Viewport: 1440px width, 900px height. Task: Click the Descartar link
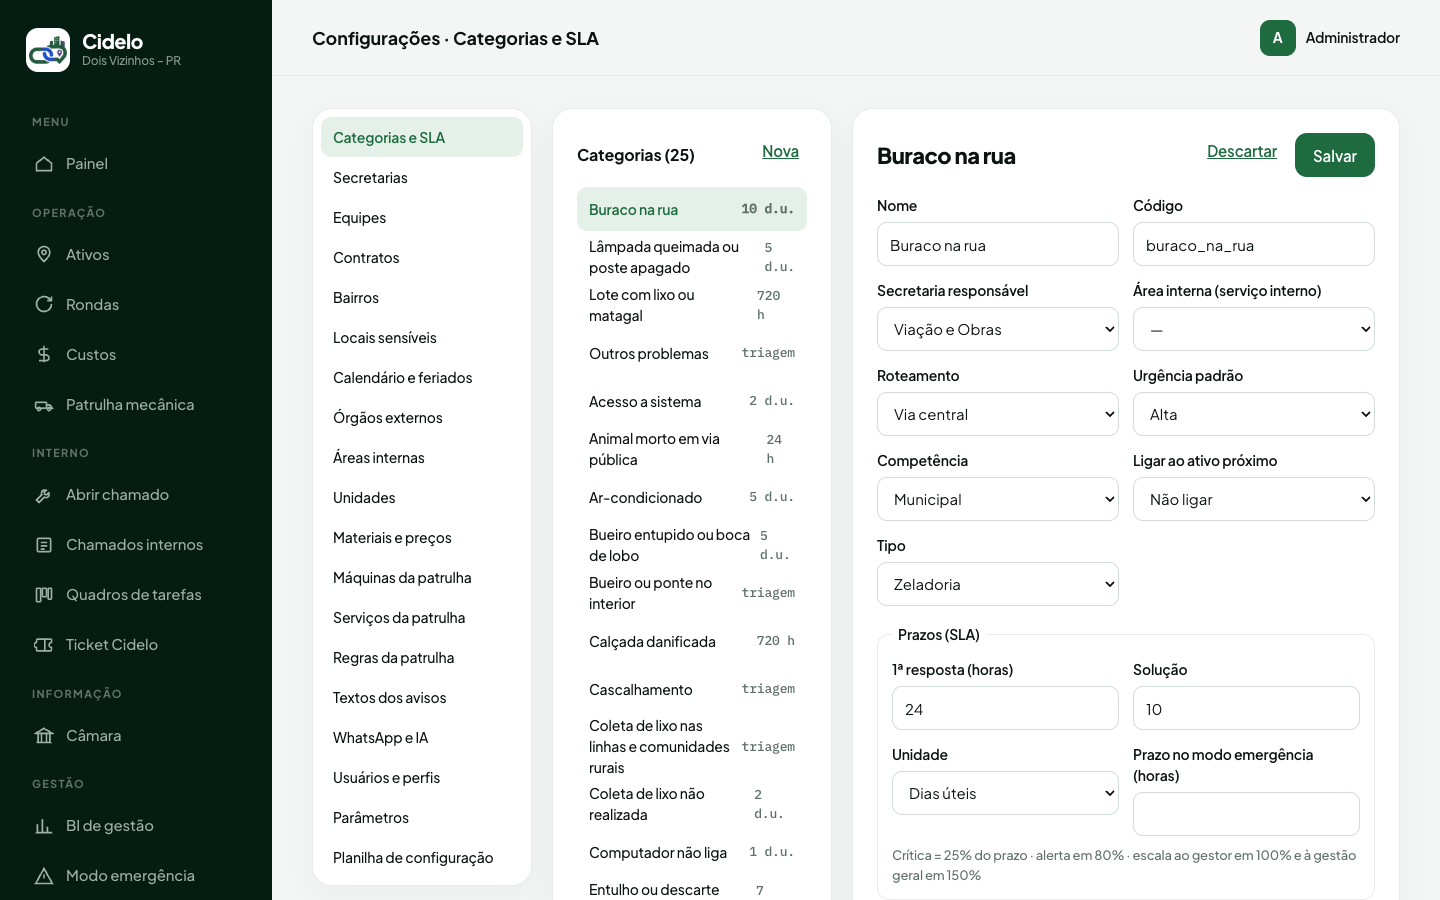point(1242,151)
